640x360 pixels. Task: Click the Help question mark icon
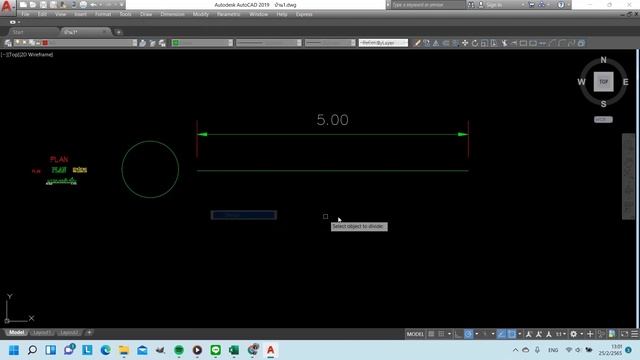coord(561,5)
